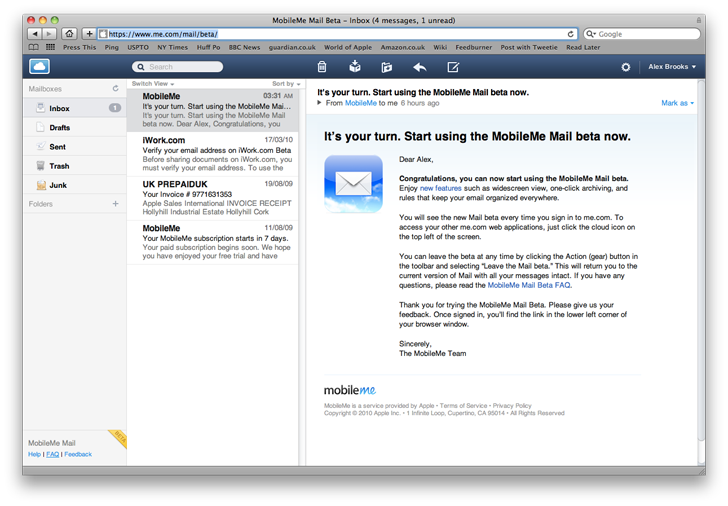
Task: Open the NY Times bookmark
Action: [172, 47]
